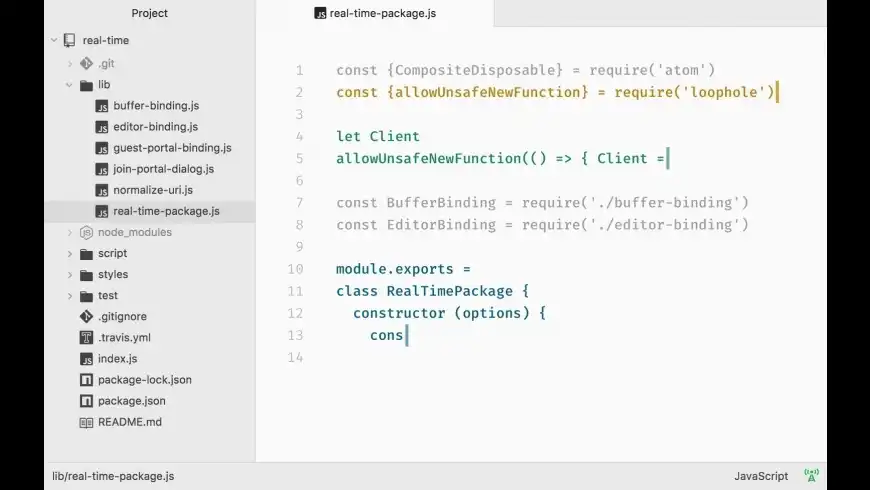This screenshot has height=490, width=870.
Task: Click the package.json file icon
Action: pyautogui.click(x=86, y=401)
